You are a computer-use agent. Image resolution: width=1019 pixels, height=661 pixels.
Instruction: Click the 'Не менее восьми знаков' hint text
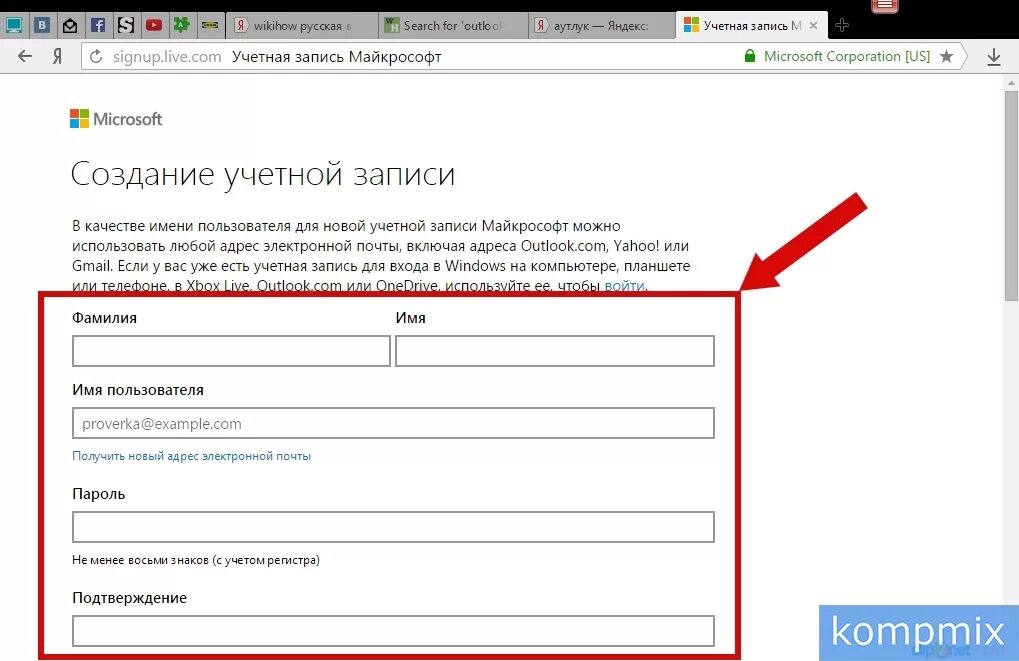tap(196, 560)
